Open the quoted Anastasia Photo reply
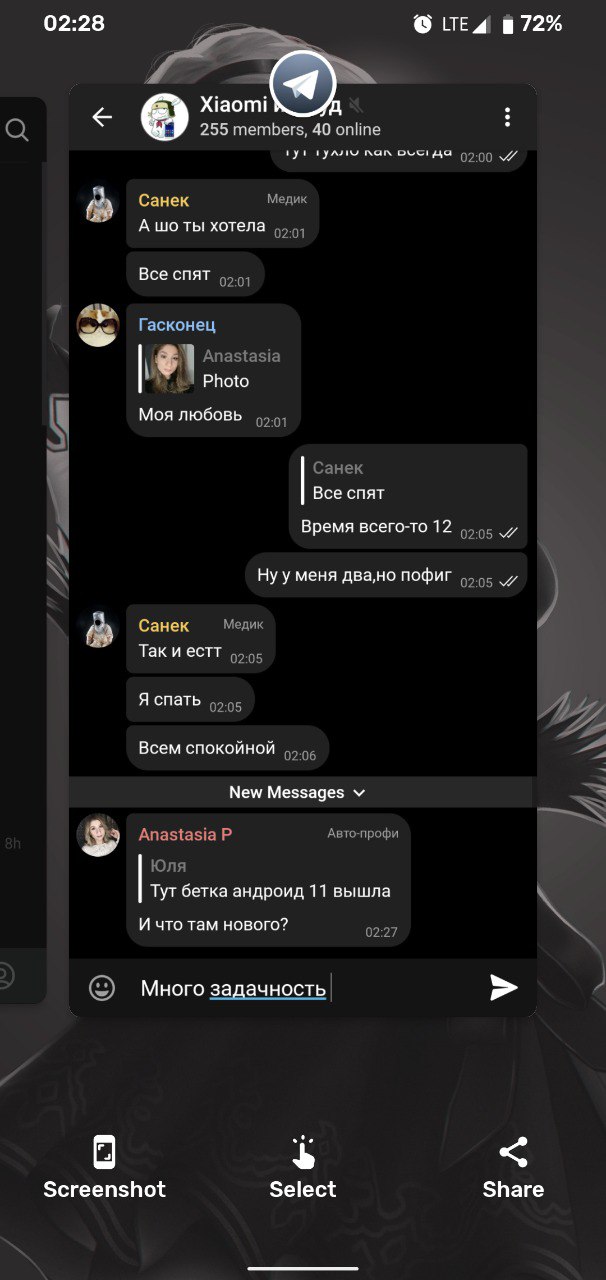606x1280 pixels. pos(213,368)
